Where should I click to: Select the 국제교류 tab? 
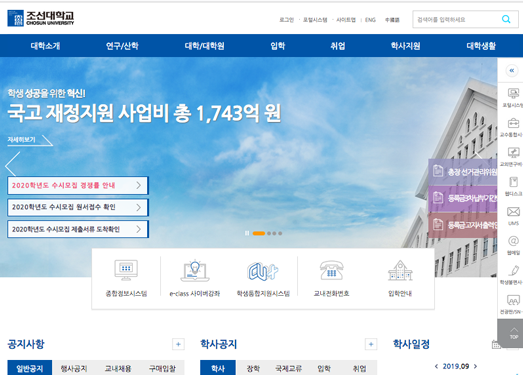tap(289, 368)
